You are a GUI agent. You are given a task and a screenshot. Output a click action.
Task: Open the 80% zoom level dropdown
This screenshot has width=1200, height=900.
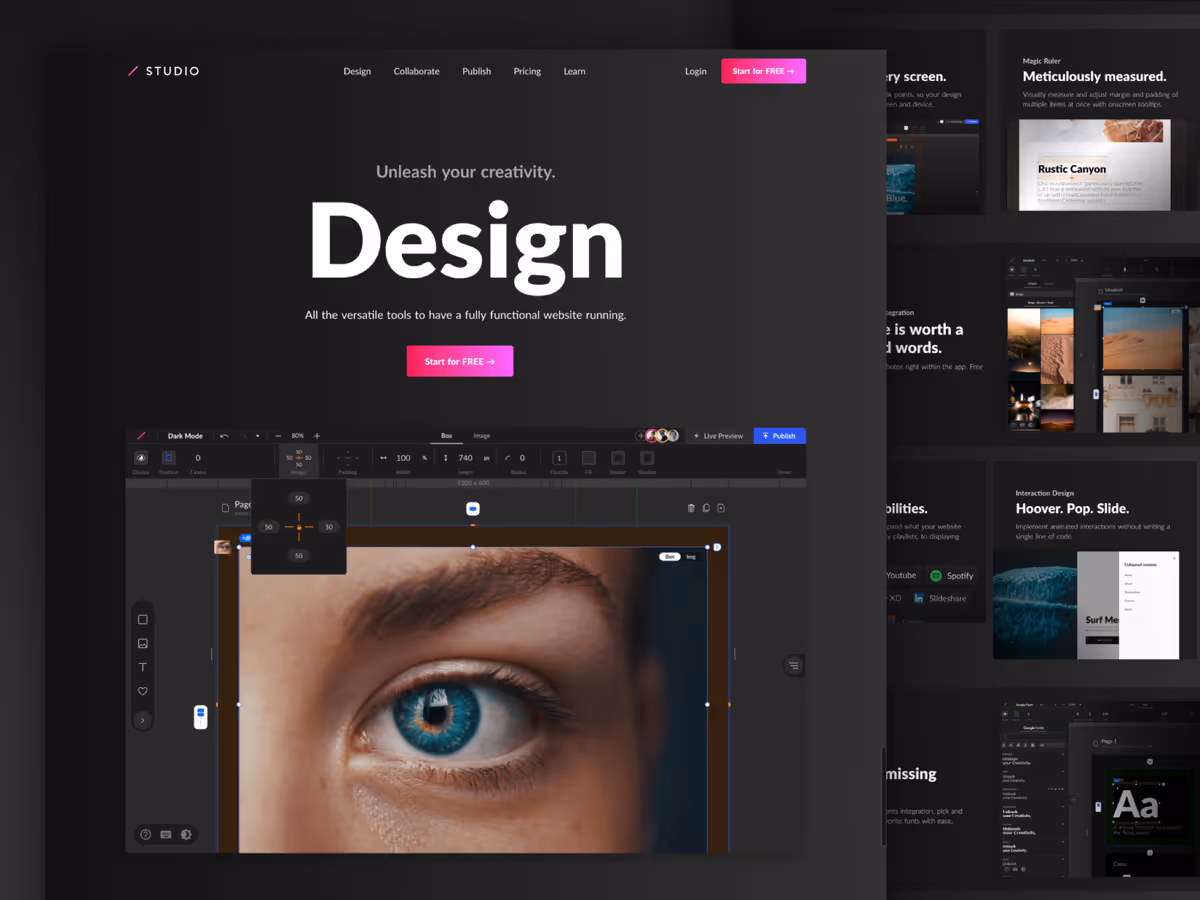pyautogui.click(x=296, y=435)
